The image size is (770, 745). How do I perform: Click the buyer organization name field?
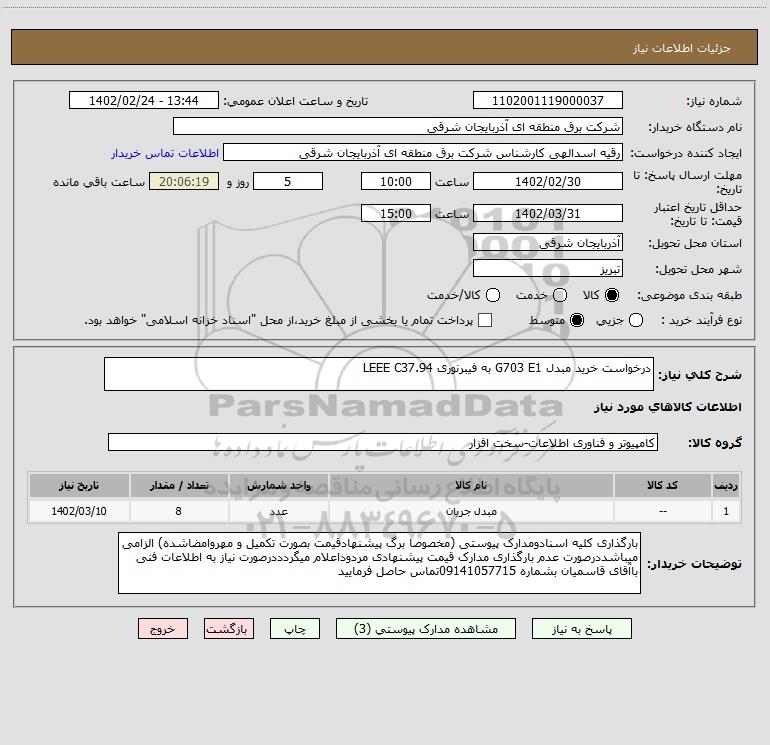click(398, 127)
